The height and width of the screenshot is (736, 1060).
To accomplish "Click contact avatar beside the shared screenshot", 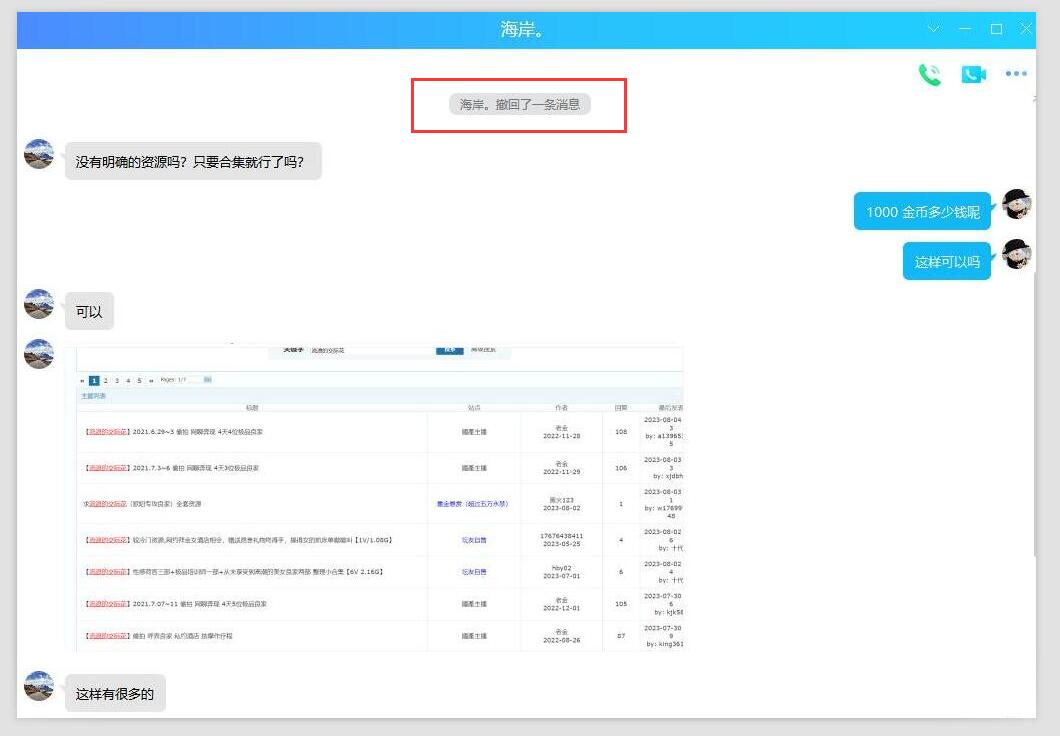I will 39,354.
